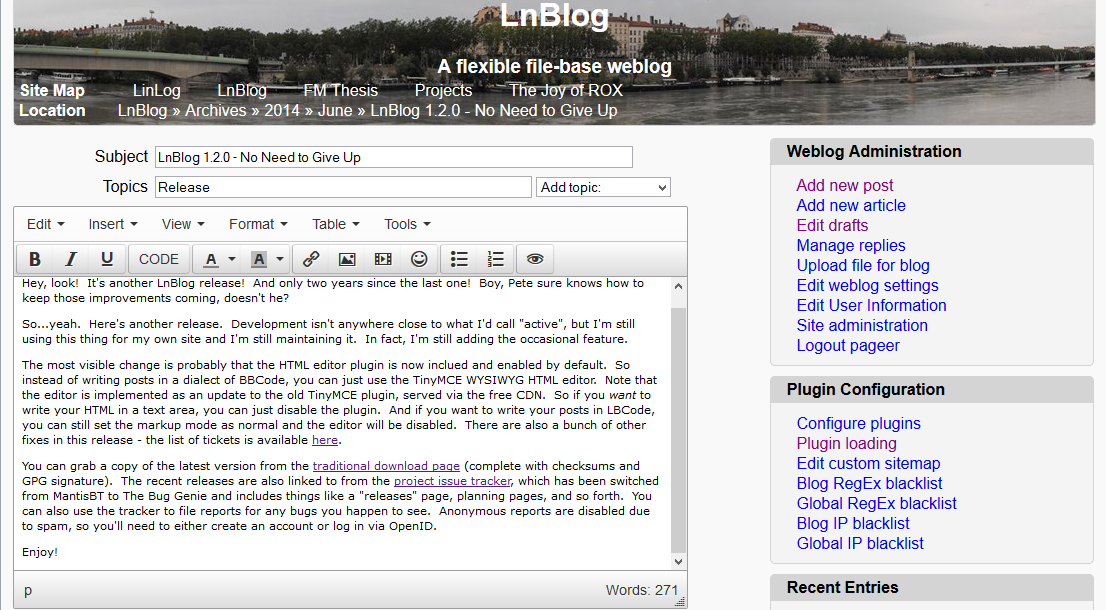Viewport: 1106px width, 610px height.
Task: Open the background color dropdown arrow
Action: click(x=280, y=259)
